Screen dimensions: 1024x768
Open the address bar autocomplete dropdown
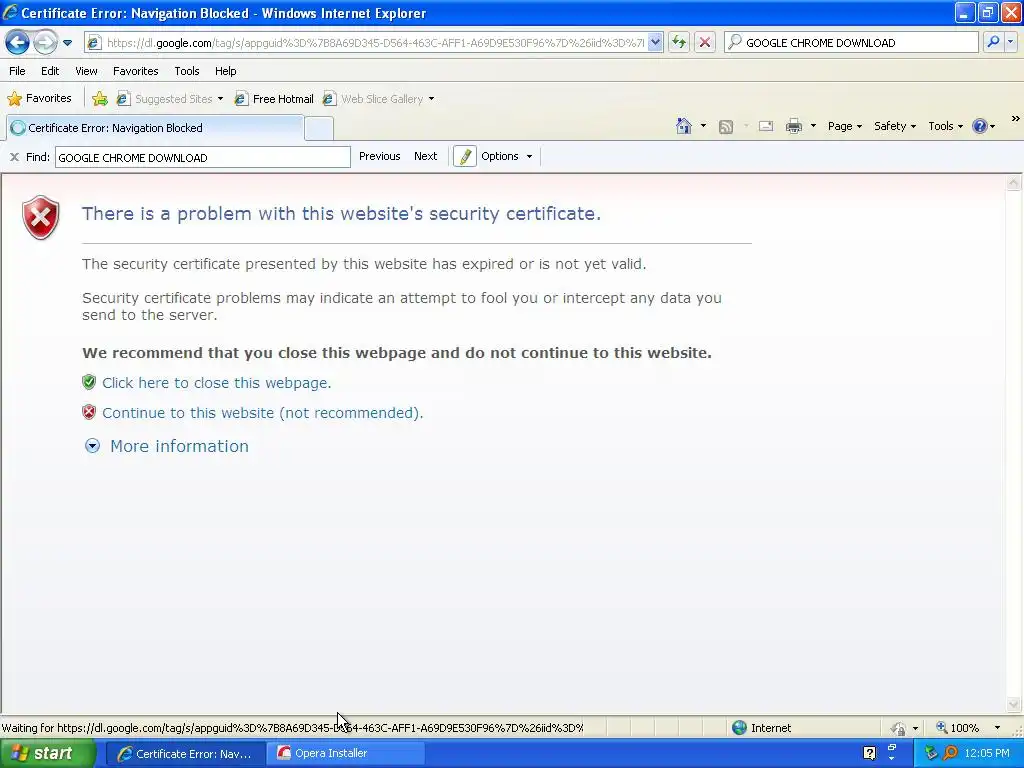655,43
